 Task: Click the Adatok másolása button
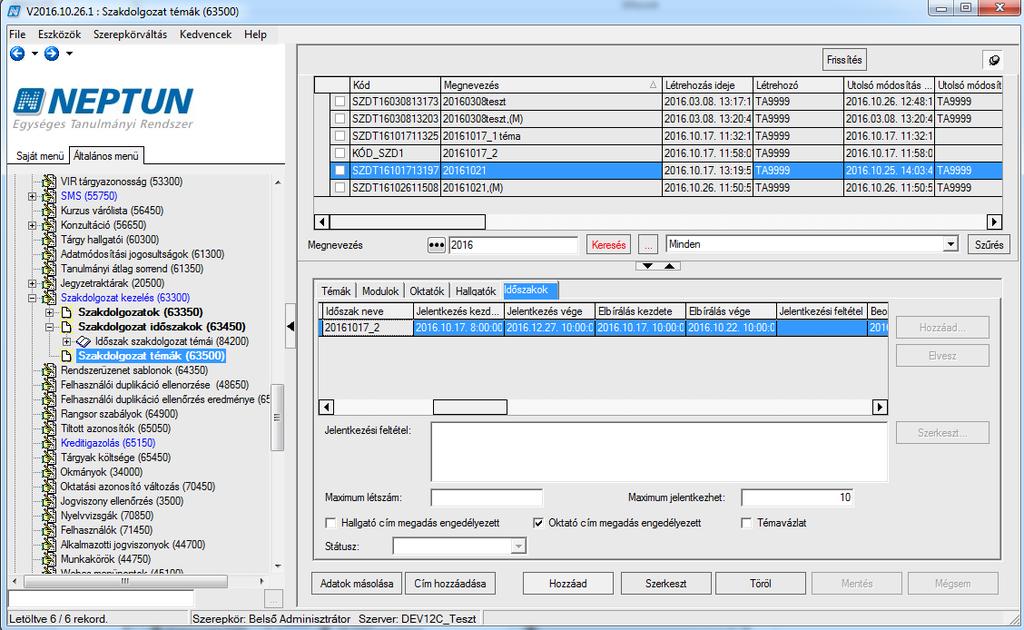(x=357, y=584)
